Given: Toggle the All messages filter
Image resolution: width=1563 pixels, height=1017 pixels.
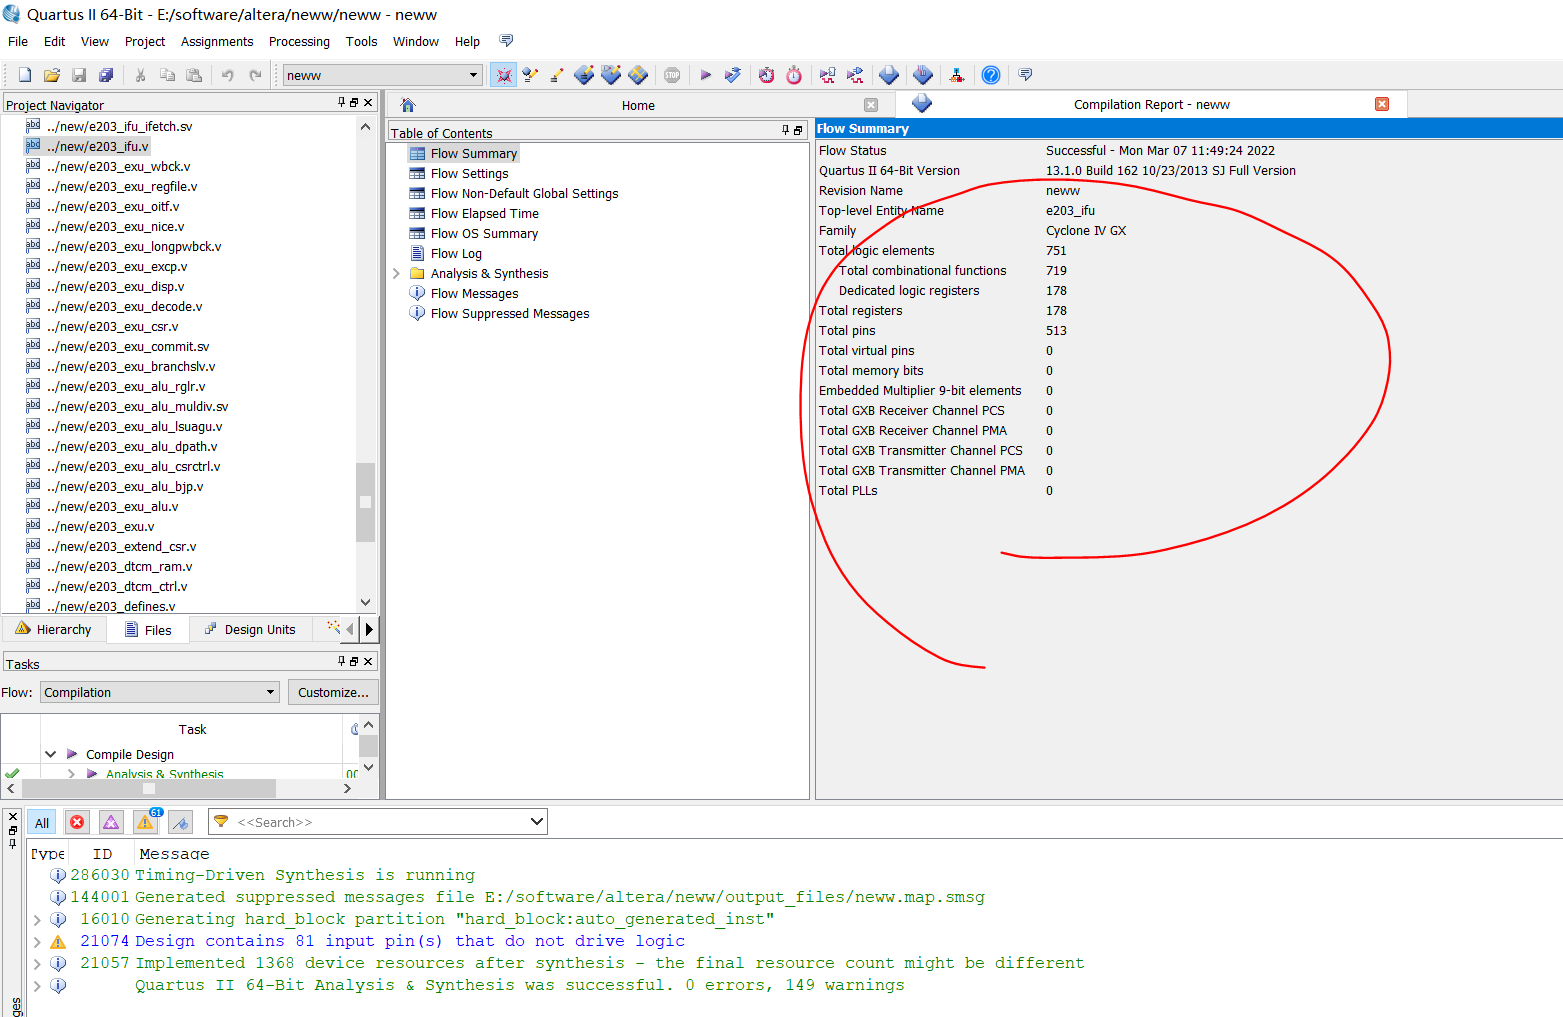Looking at the screenshot, I should [x=42, y=823].
